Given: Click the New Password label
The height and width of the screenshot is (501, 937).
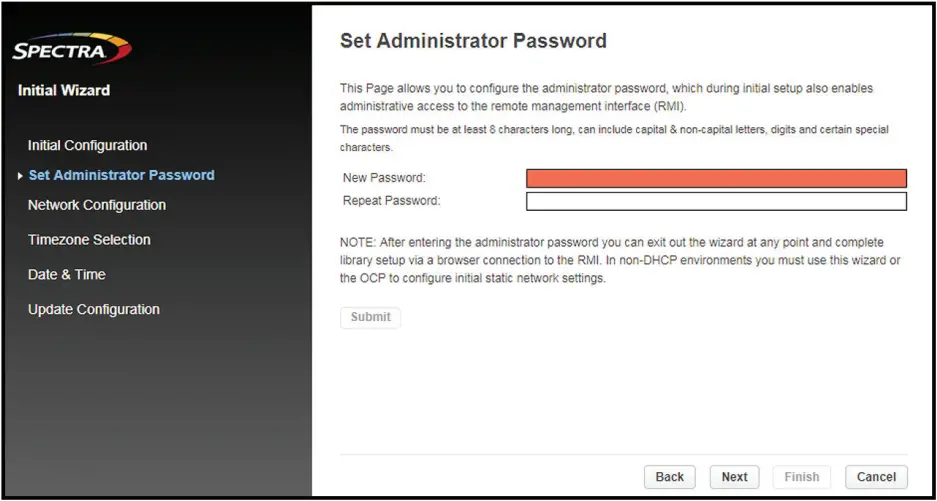Looking at the screenshot, I should coord(384,178).
